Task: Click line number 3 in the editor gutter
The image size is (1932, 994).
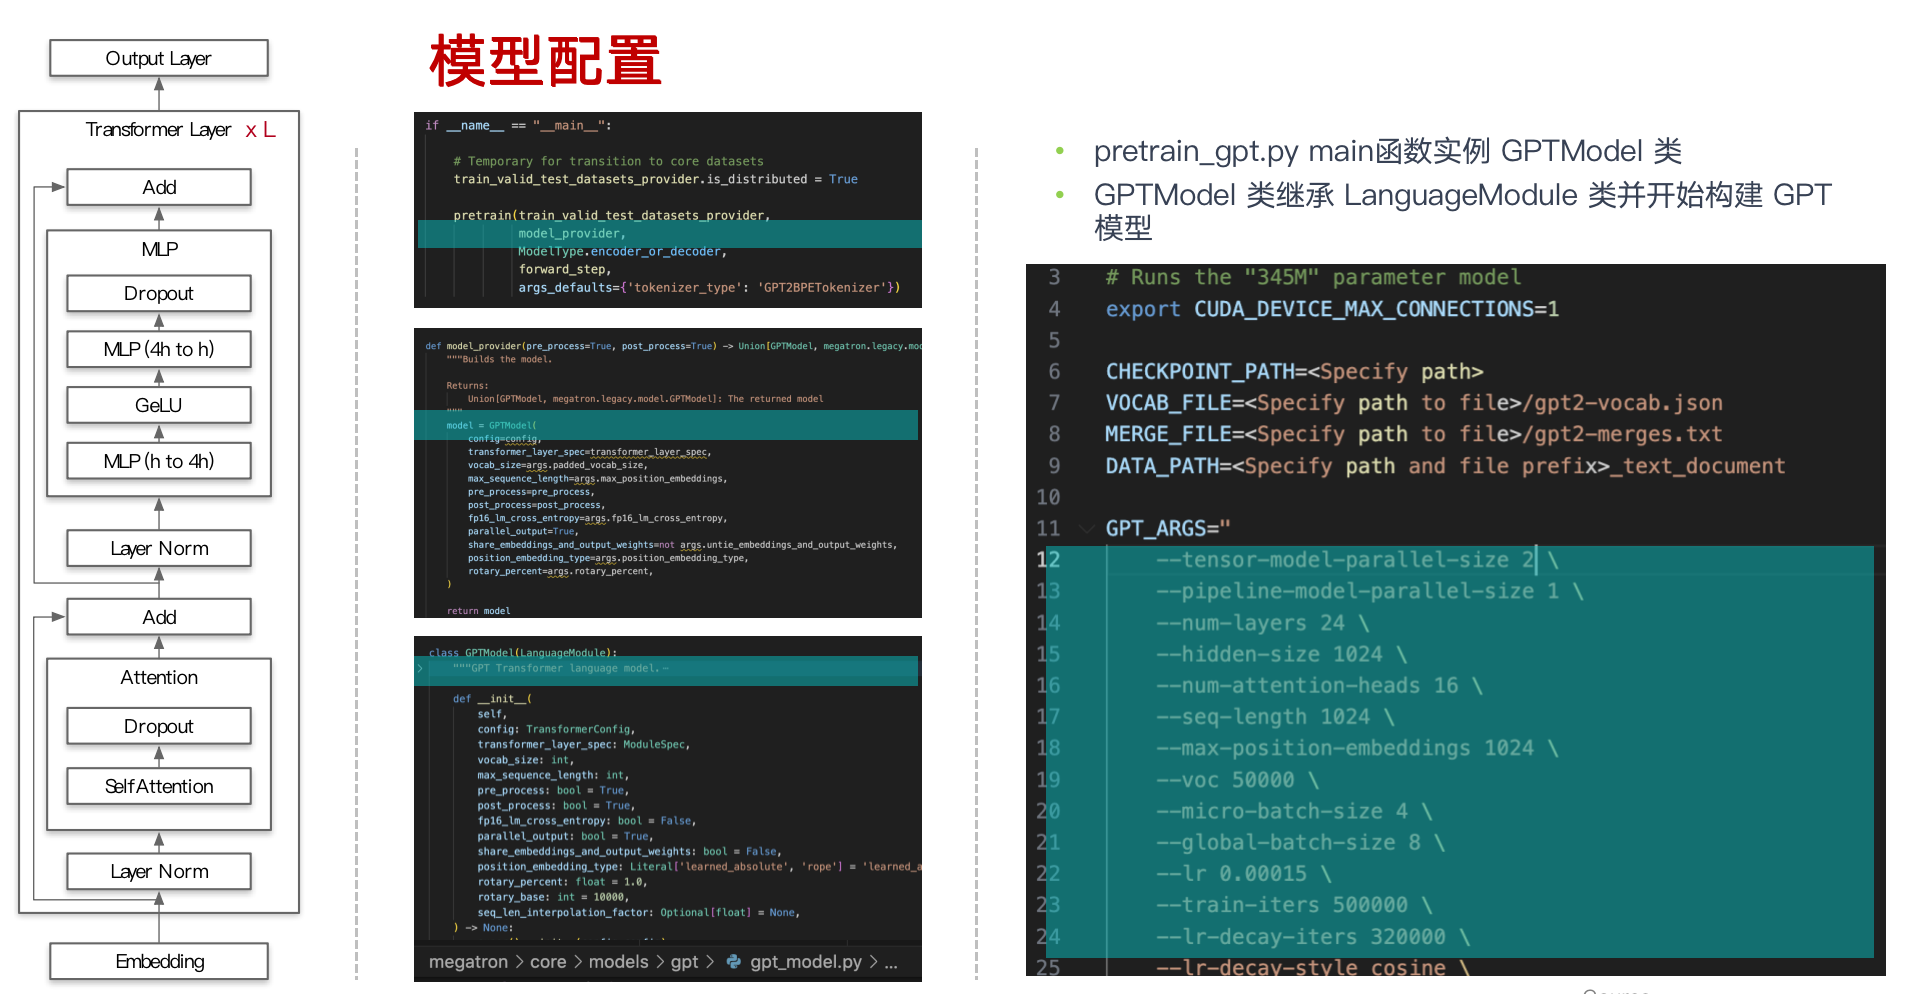Action: 1054,277
